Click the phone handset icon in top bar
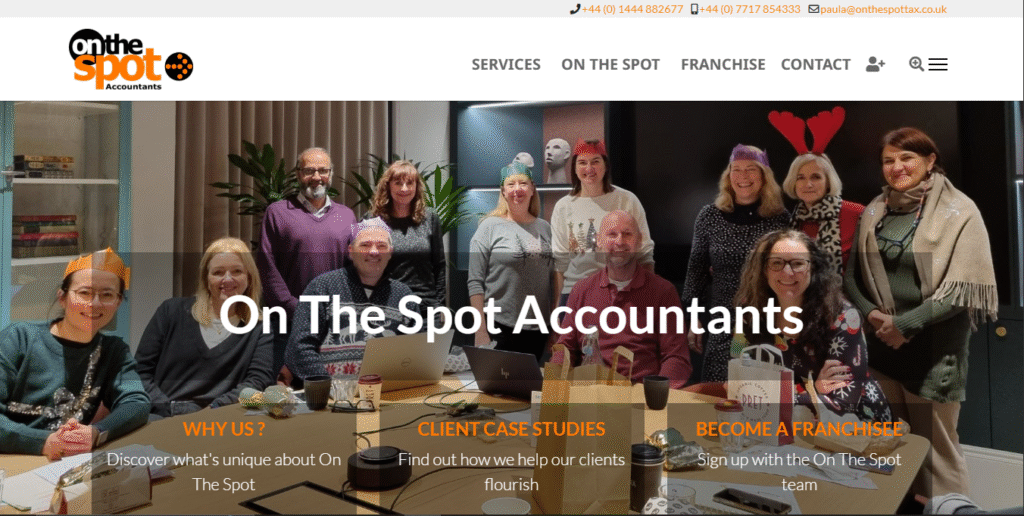The image size is (1024, 516). (575, 9)
